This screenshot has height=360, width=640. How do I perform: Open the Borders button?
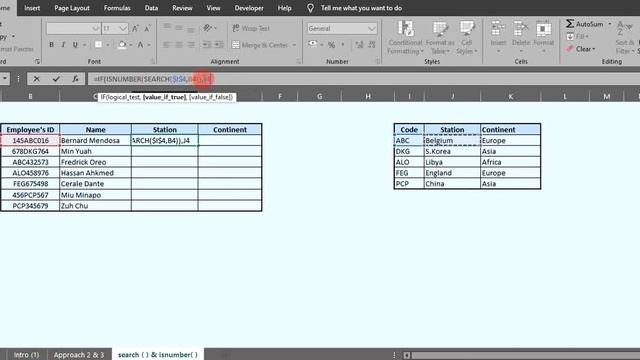[x=98, y=45]
